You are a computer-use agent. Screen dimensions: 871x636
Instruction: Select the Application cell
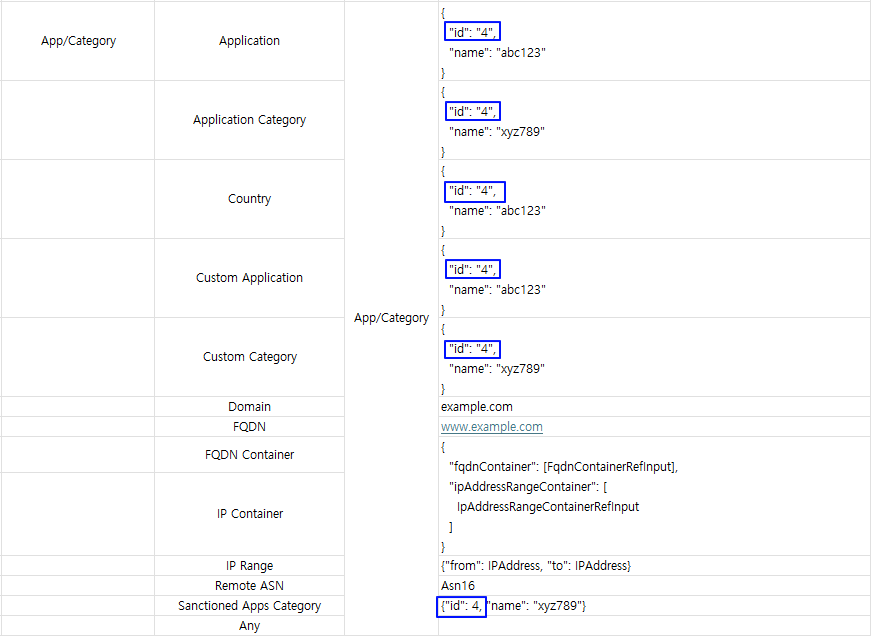249,41
